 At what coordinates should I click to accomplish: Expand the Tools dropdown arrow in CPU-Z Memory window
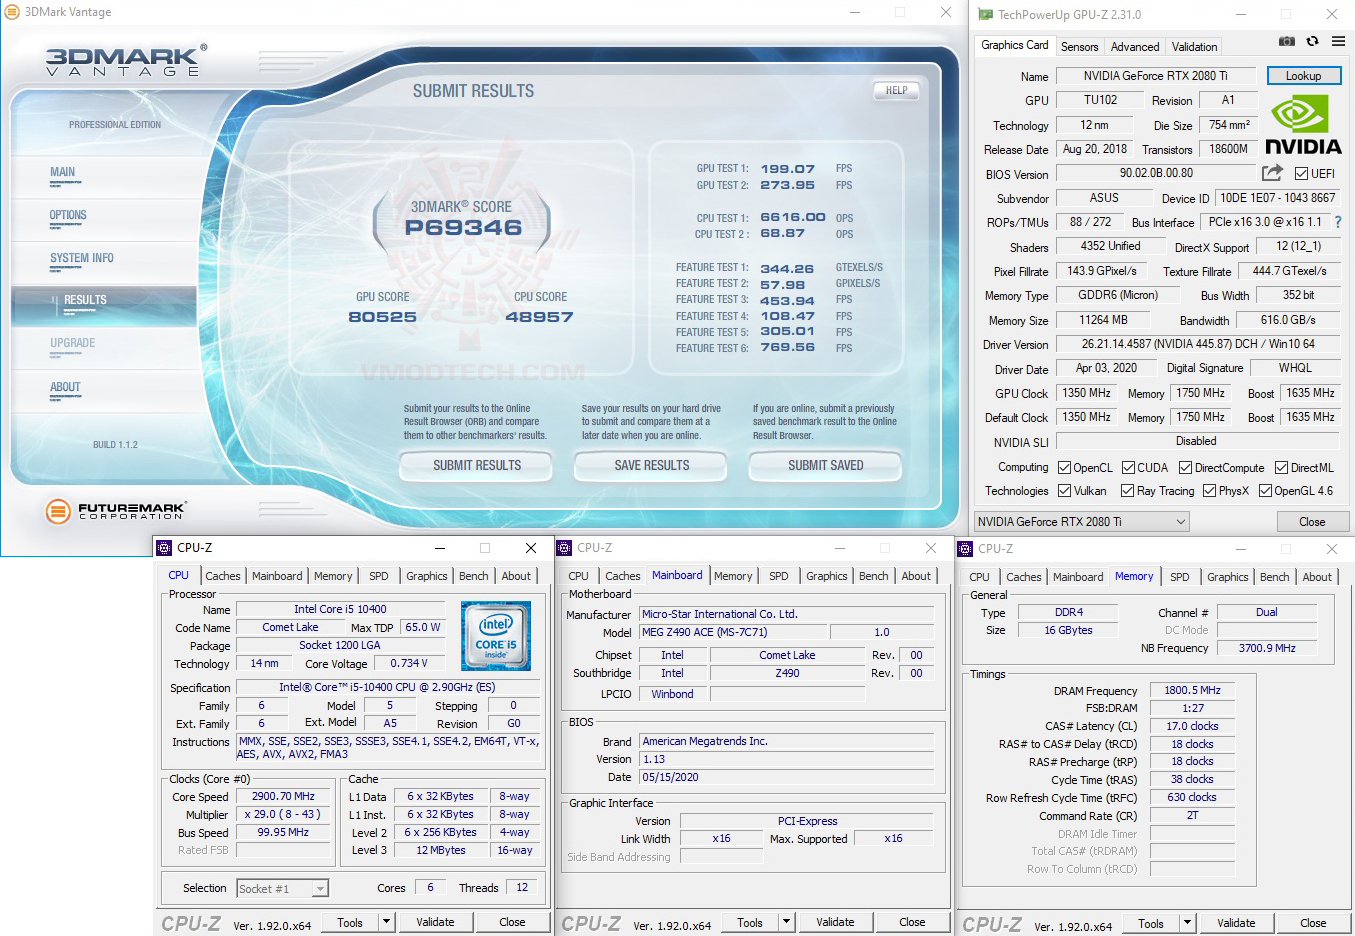pyautogui.click(x=1187, y=923)
